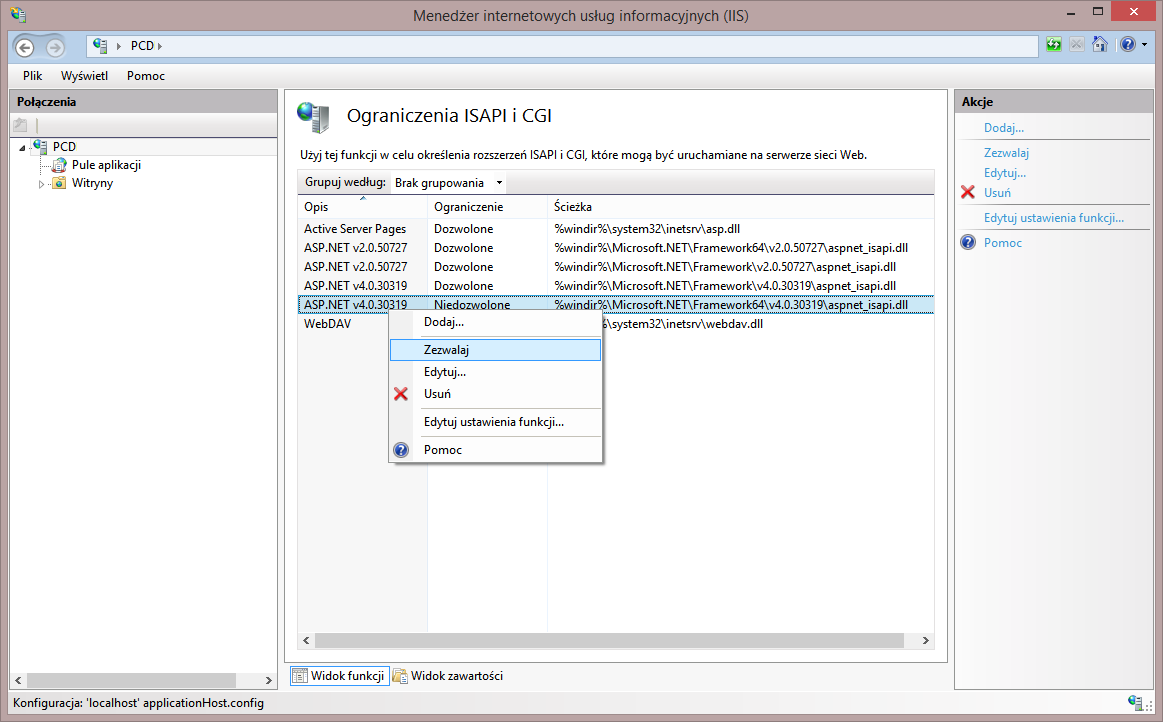The width and height of the screenshot is (1163, 722).
Task: Click the v4.0.30319 Framework aspnet_isapi.dll path
Action: pyautogui.click(x=725, y=286)
